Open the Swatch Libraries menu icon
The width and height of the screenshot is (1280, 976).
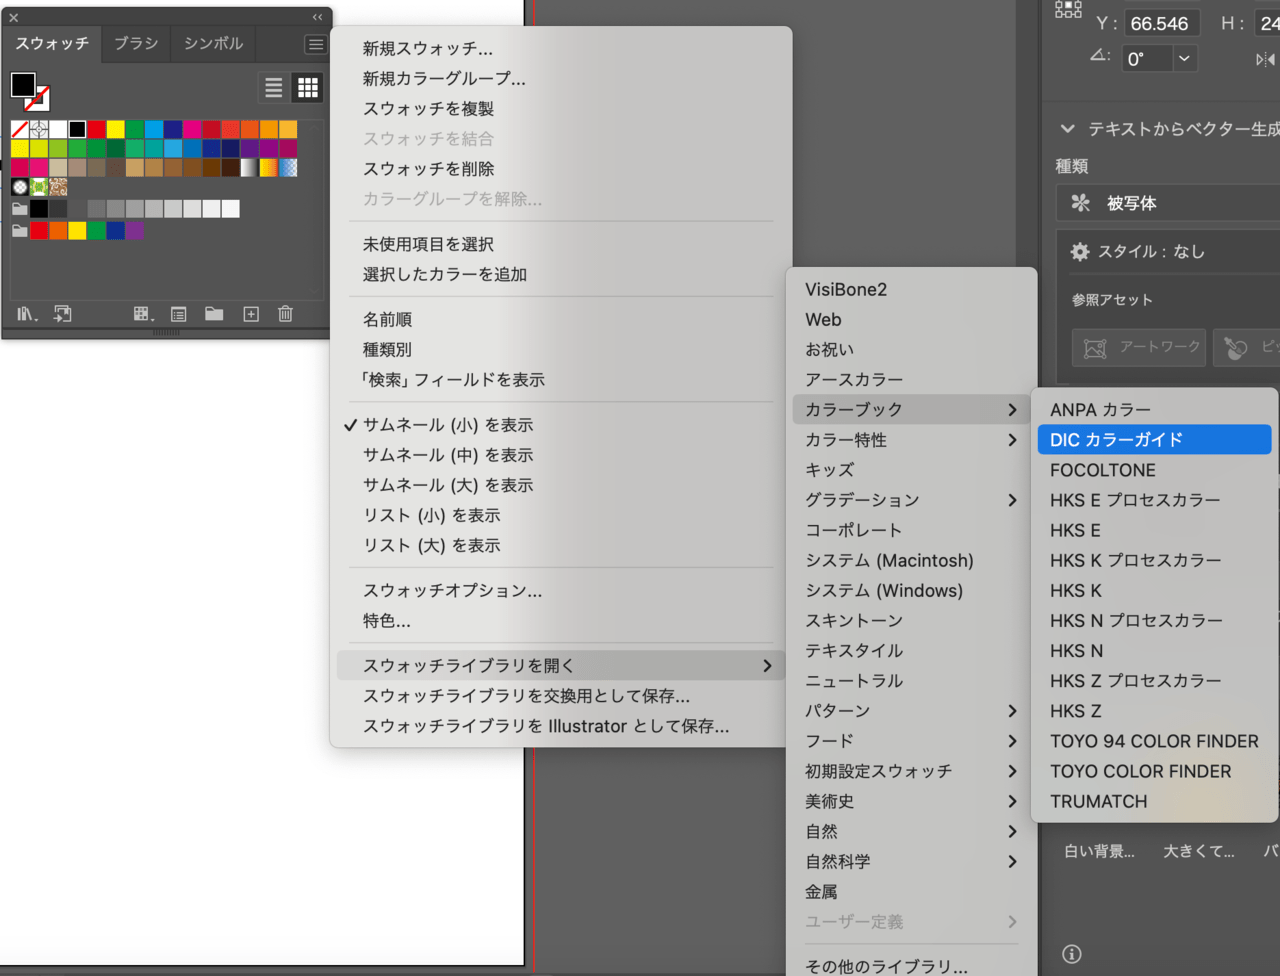coord(26,314)
